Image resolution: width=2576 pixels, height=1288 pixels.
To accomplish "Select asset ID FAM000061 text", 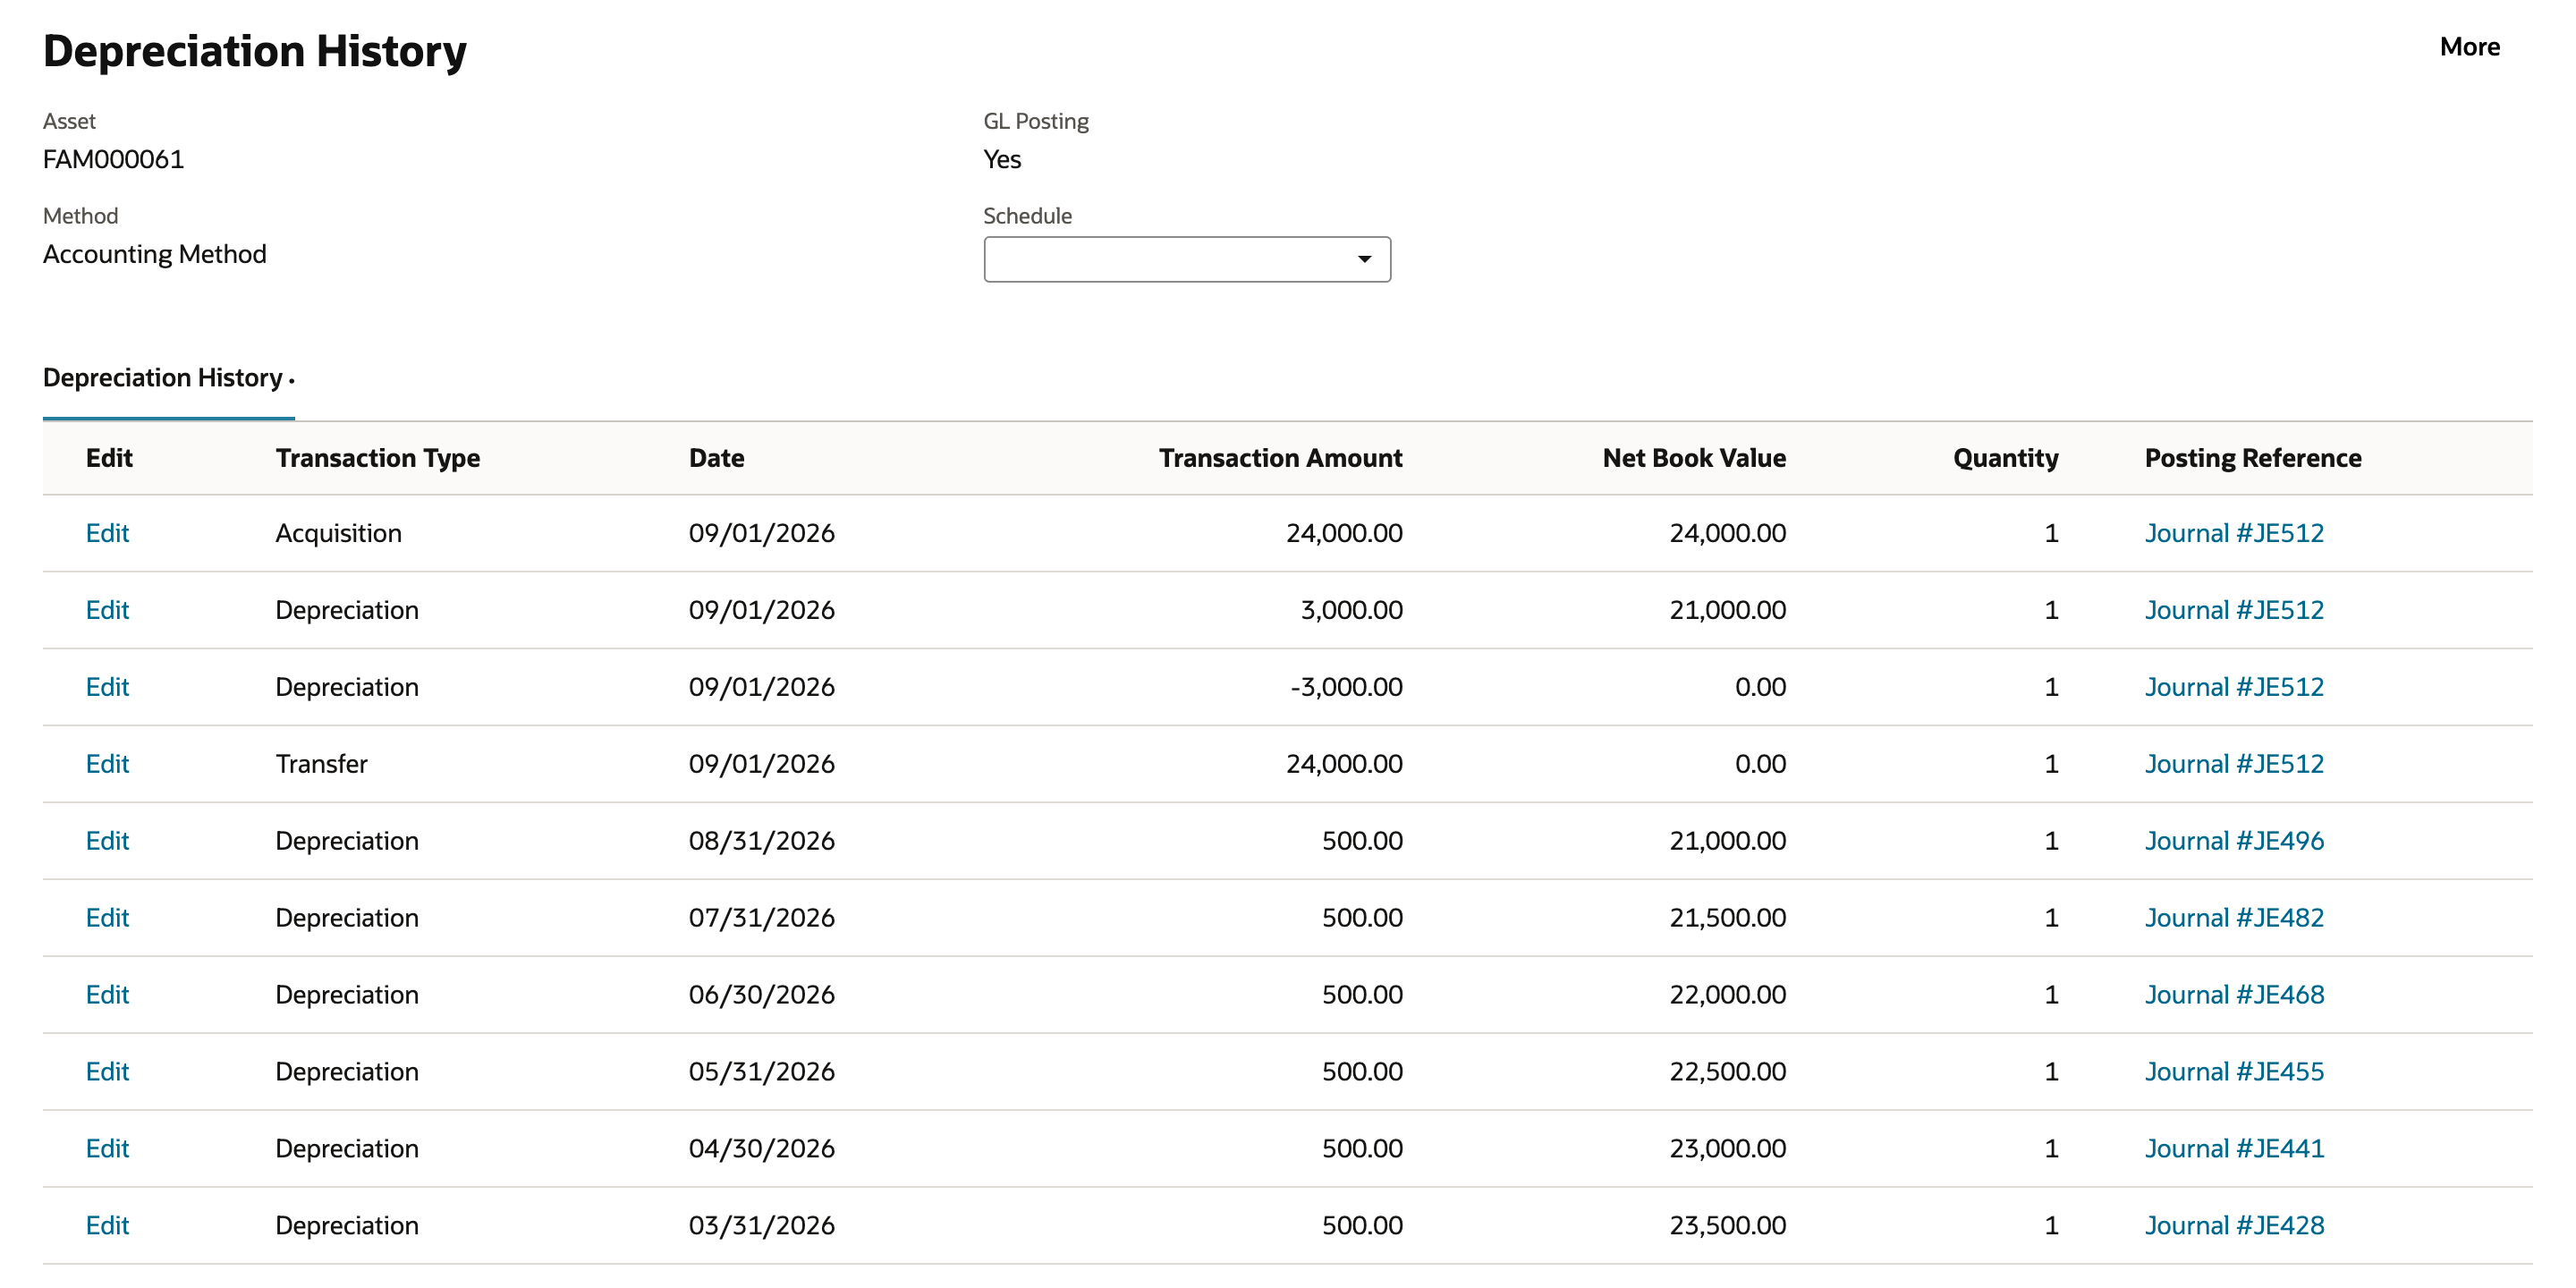I will pyautogui.click(x=113, y=160).
